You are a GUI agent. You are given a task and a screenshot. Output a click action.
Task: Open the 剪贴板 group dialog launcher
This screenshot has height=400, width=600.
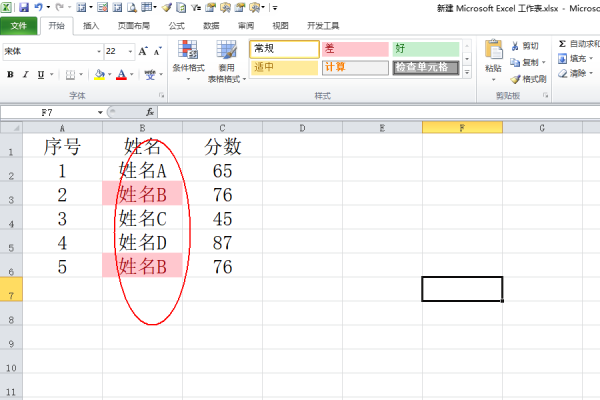[545, 95]
